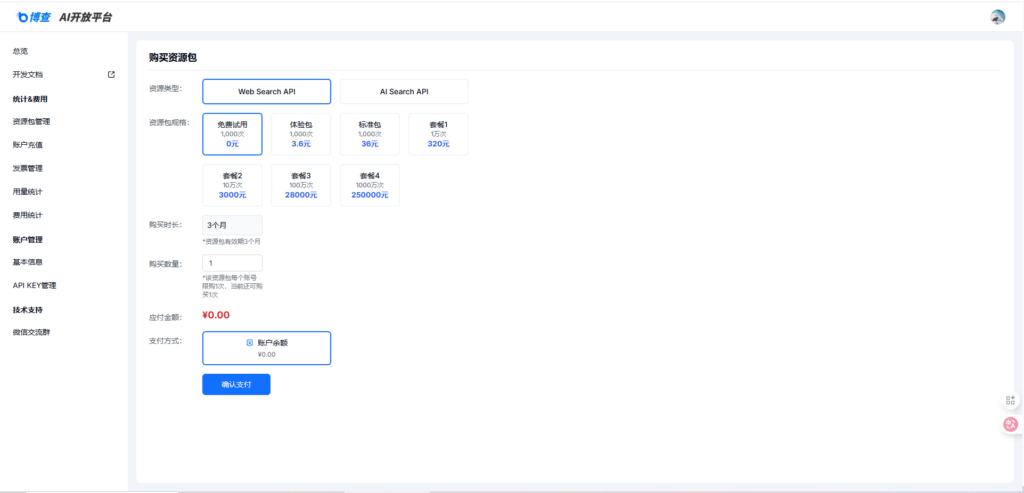Select AI Search API resource type

pyautogui.click(x=403, y=92)
